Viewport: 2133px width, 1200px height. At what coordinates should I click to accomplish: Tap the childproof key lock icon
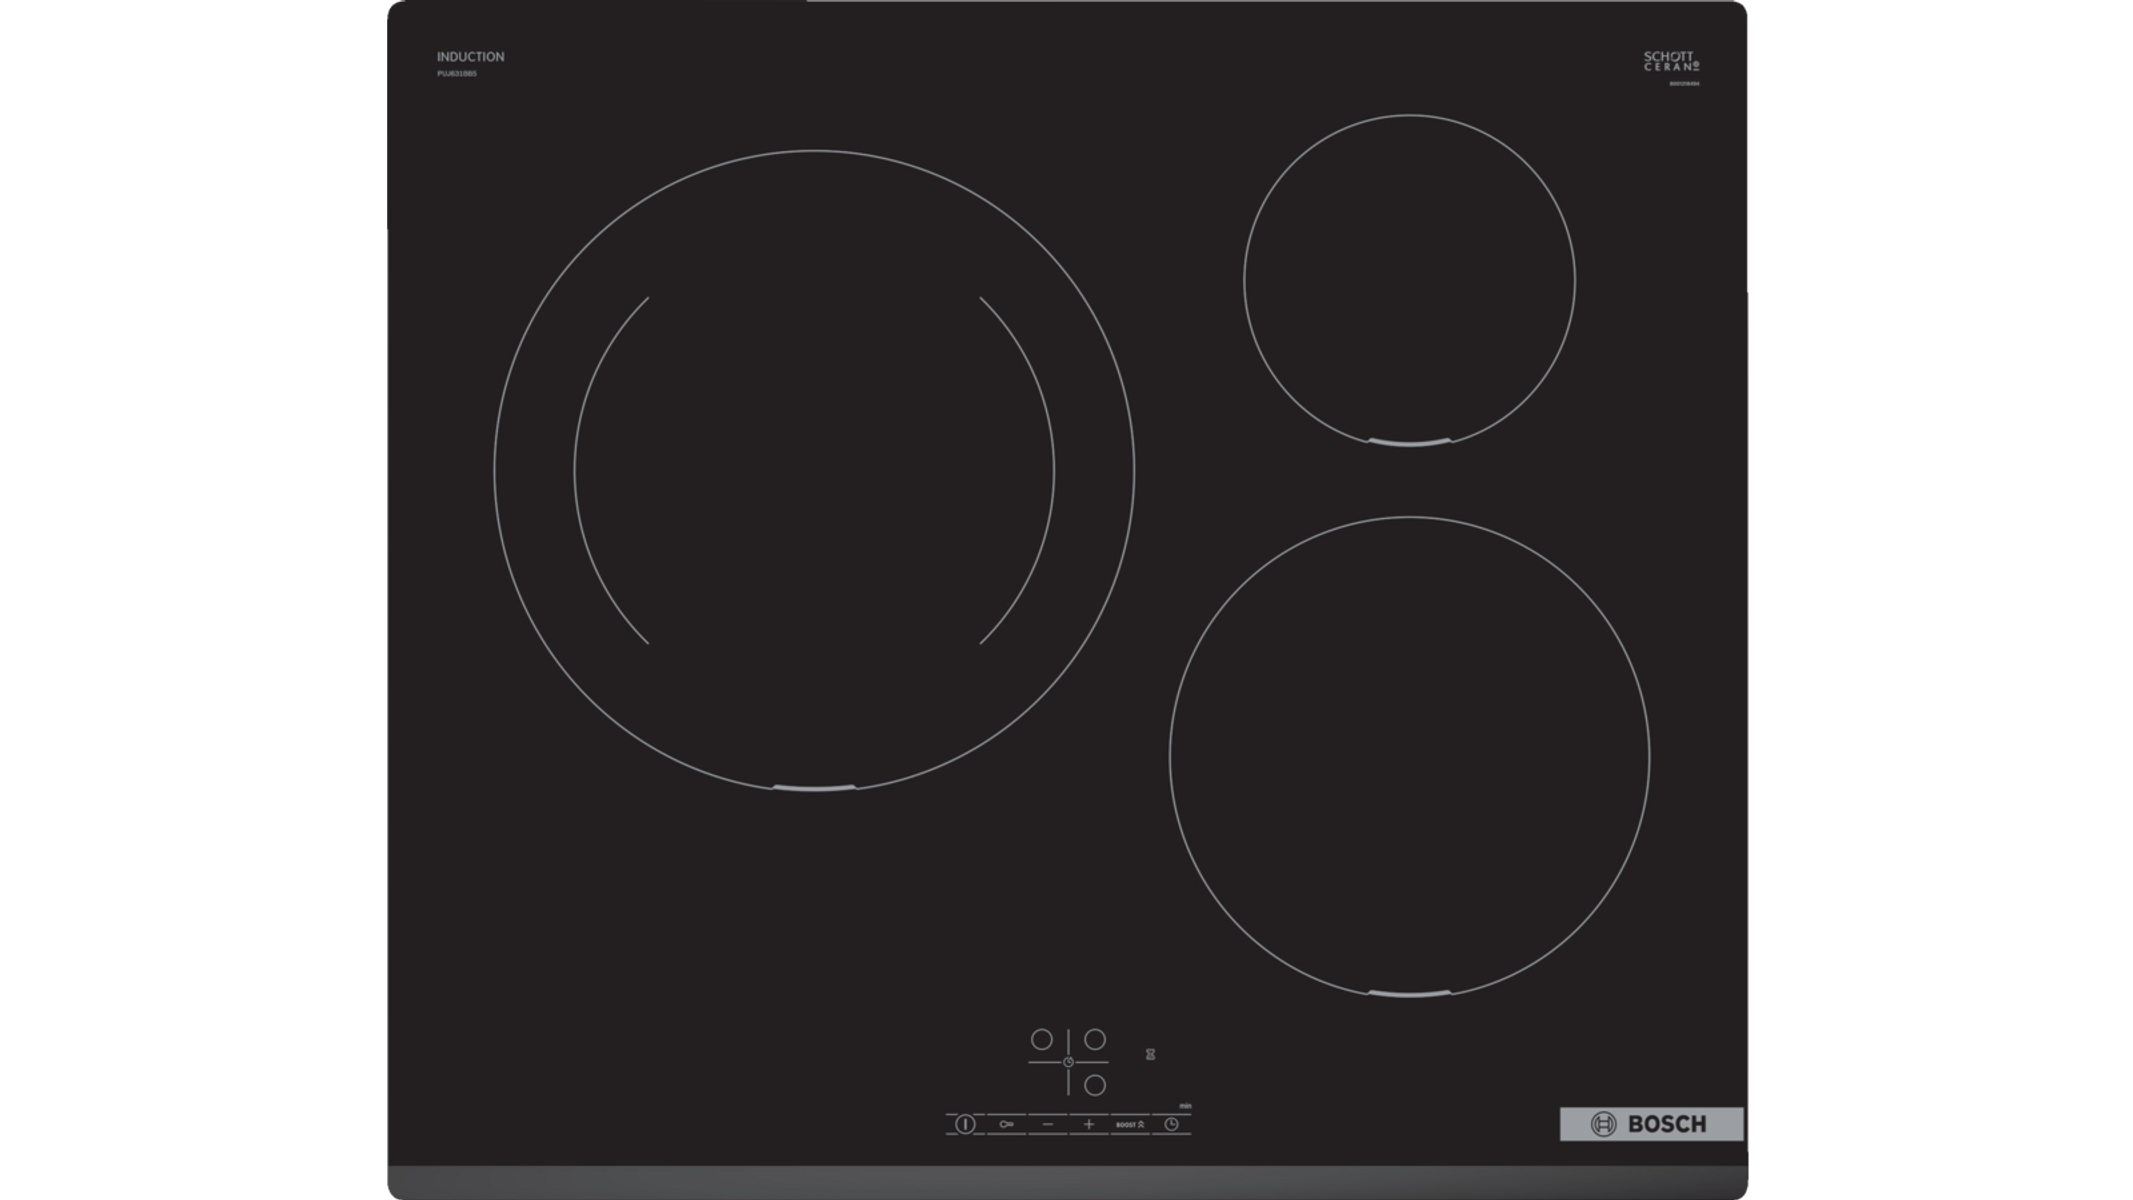point(1006,1124)
